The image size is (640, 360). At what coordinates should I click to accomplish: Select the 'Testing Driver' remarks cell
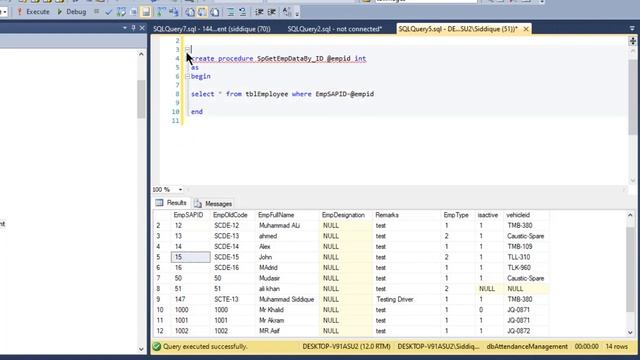pyautogui.click(x=407, y=300)
